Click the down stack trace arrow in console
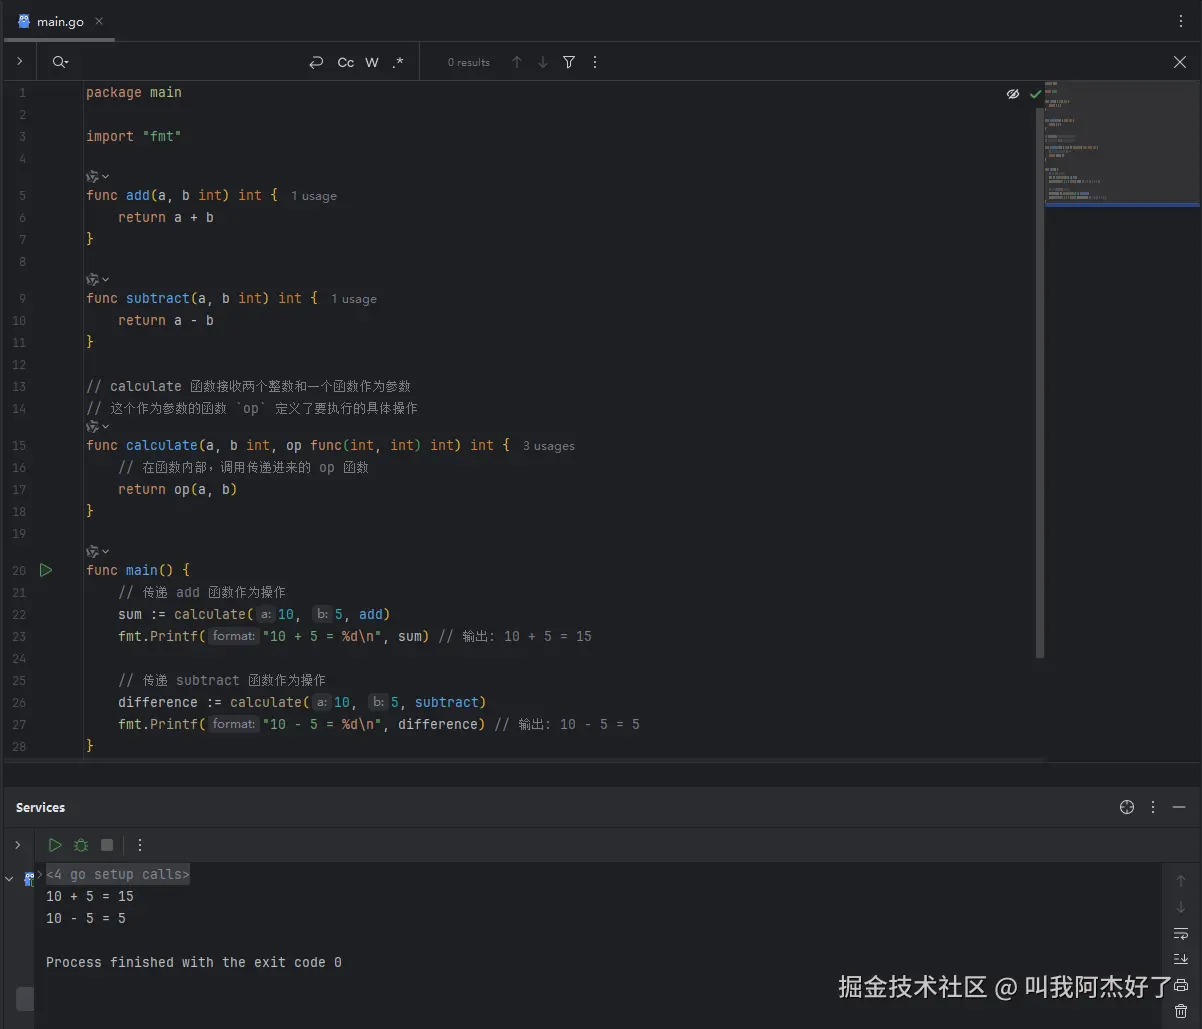The width and height of the screenshot is (1202, 1029). coord(1181,907)
